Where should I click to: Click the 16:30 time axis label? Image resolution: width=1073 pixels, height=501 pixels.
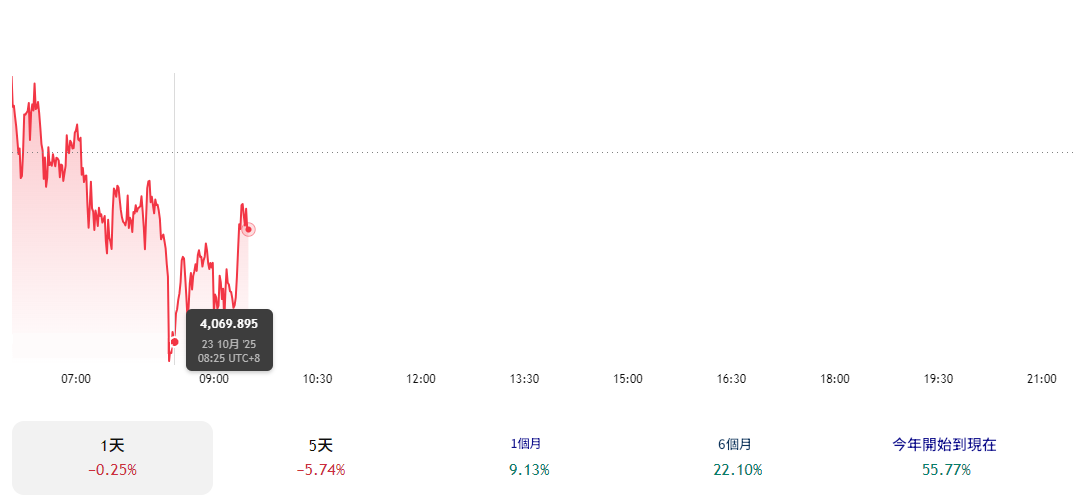pyautogui.click(x=731, y=379)
